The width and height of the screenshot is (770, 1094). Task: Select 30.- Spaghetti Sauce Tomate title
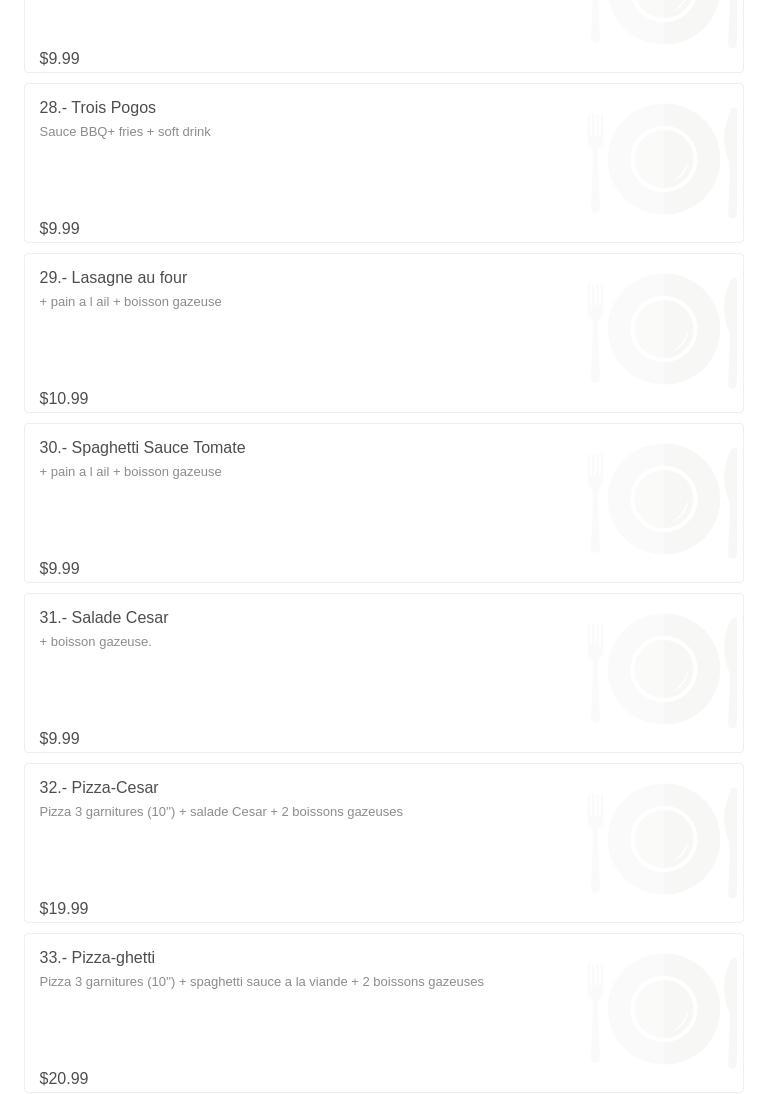(x=142, y=448)
